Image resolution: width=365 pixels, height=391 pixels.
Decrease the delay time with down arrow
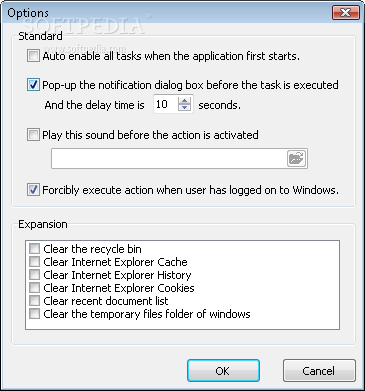pyautogui.click(x=184, y=108)
